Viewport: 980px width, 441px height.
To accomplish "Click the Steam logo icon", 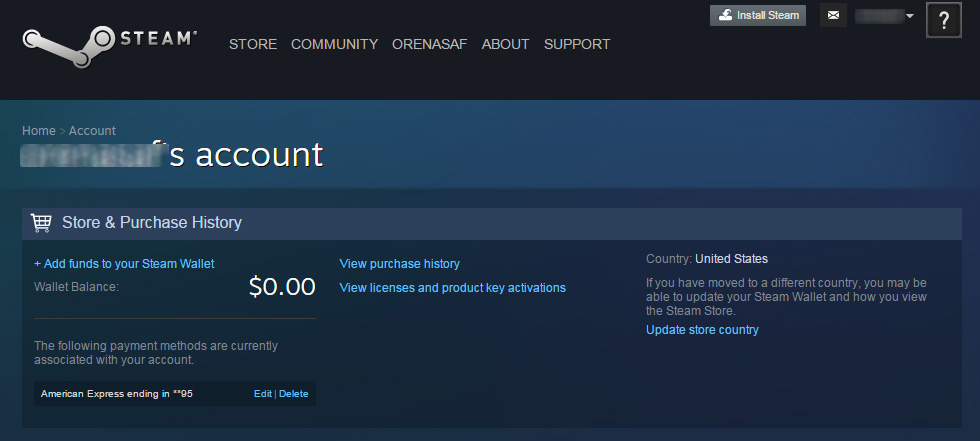I will tap(69, 46).
